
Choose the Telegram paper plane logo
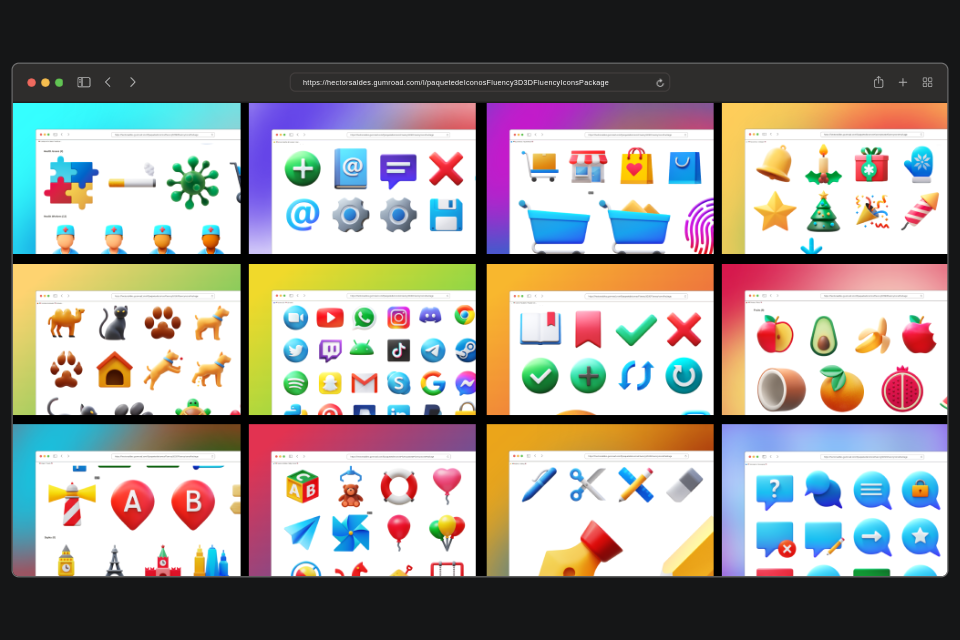click(433, 350)
